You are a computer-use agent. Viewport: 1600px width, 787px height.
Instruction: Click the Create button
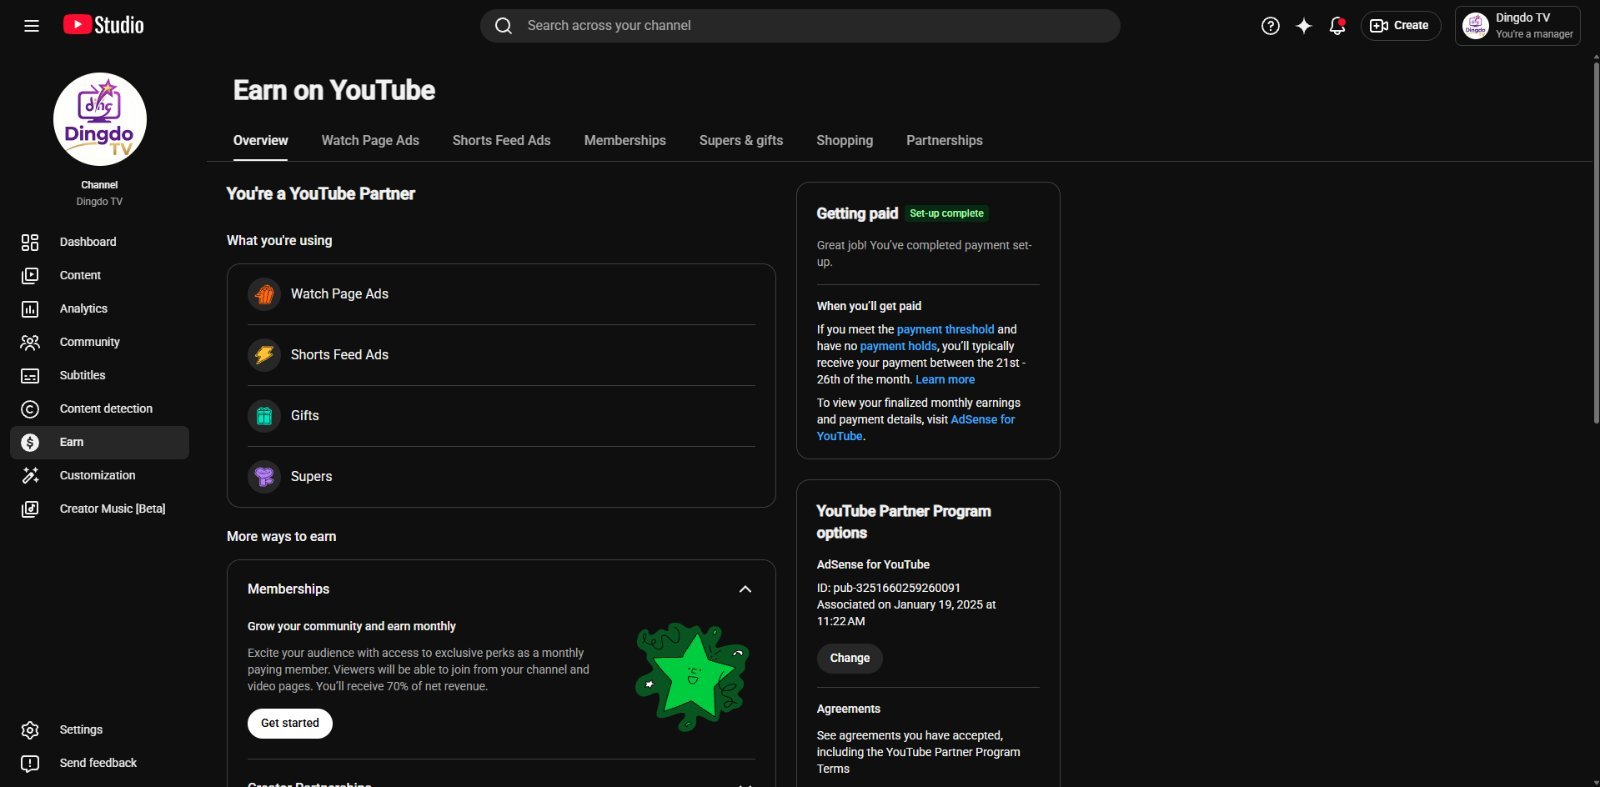tap(1400, 26)
